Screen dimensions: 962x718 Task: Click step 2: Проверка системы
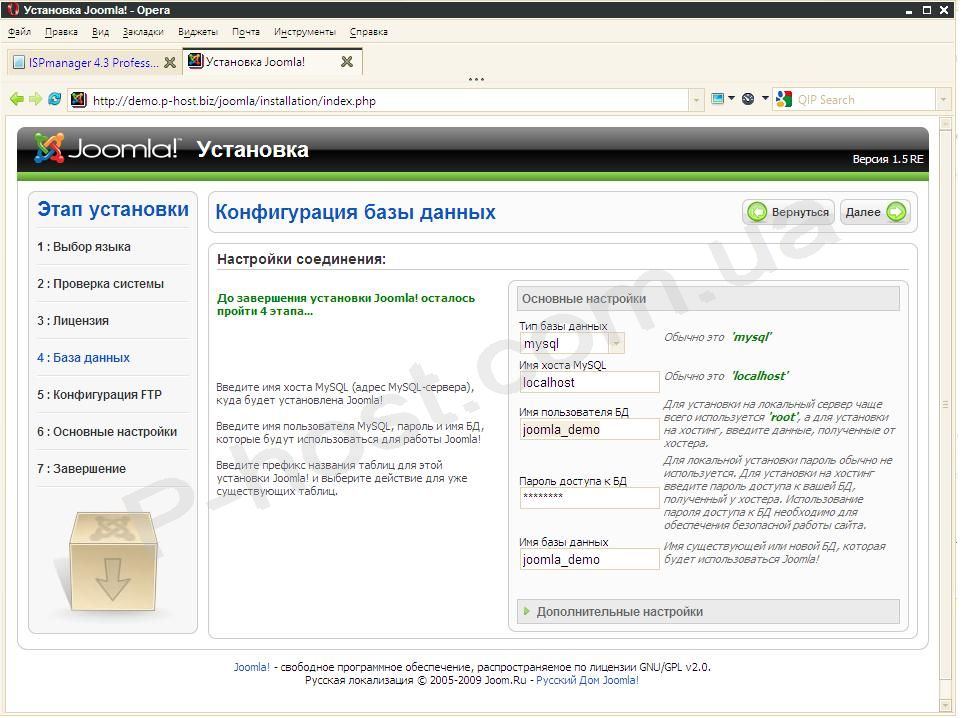(101, 284)
